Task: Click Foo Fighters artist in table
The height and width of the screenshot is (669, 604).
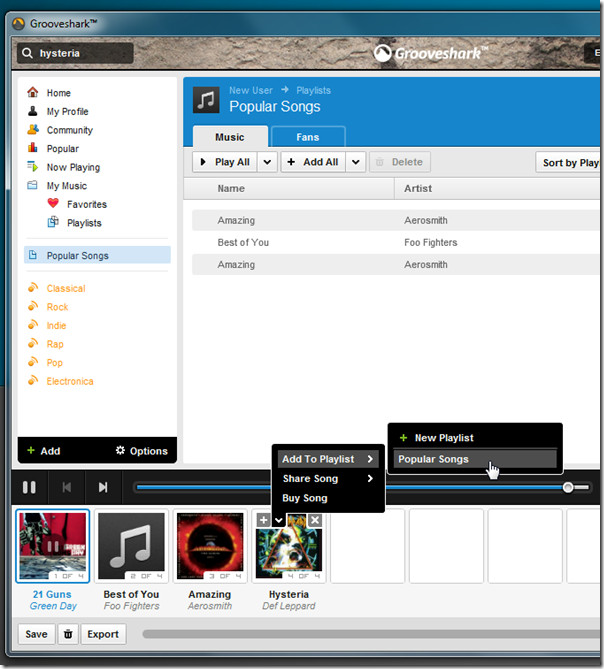Action: (431, 242)
